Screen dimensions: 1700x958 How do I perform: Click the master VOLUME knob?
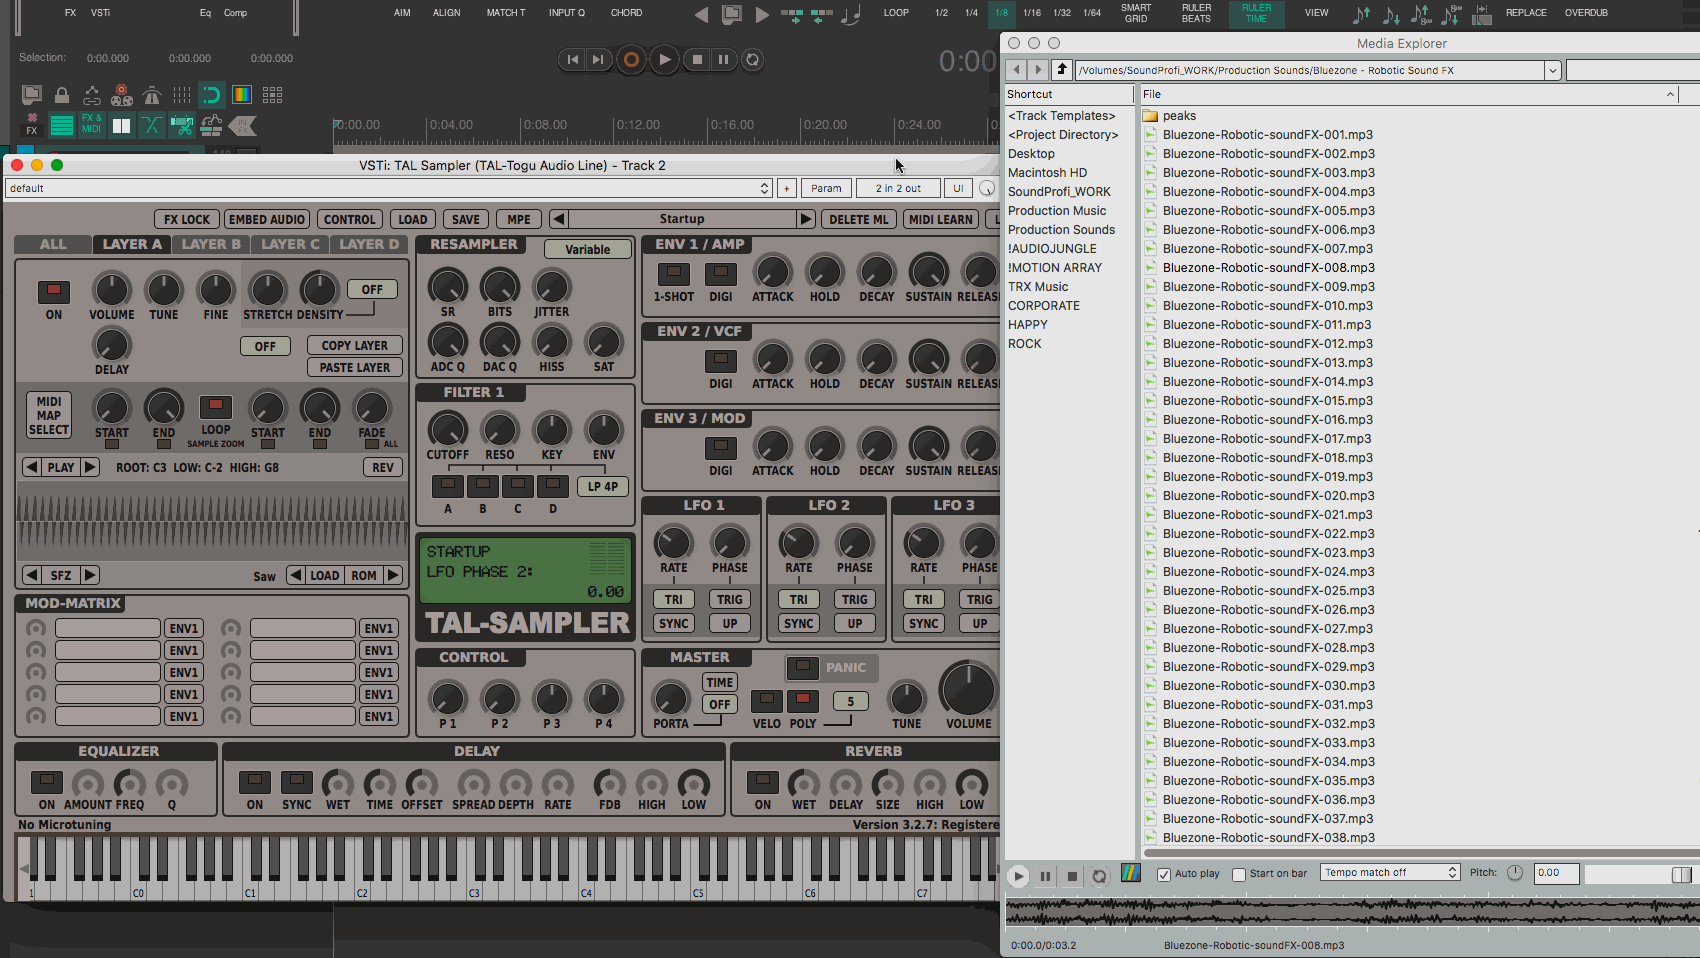(x=968, y=689)
